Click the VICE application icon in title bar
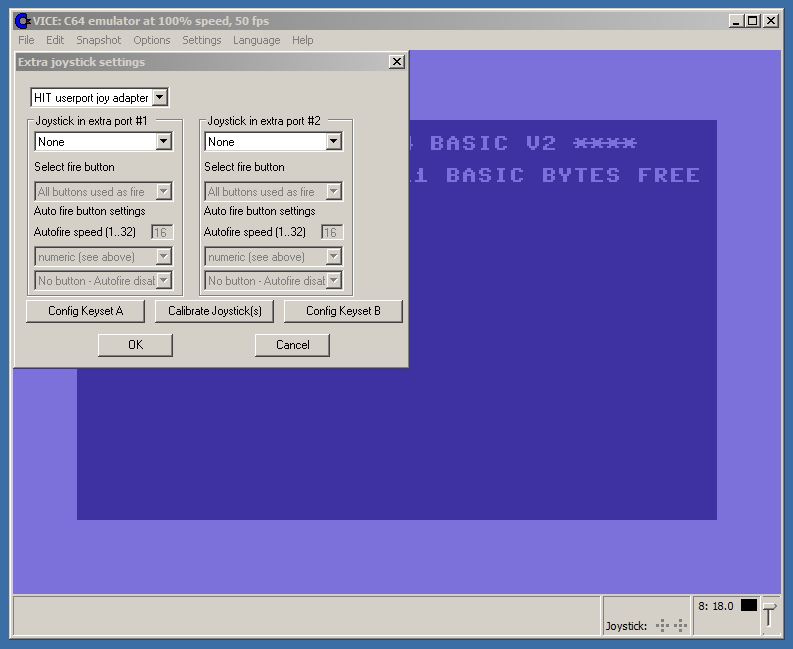The height and width of the screenshot is (649, 793). pyautogui.click(x=22, y=20)
